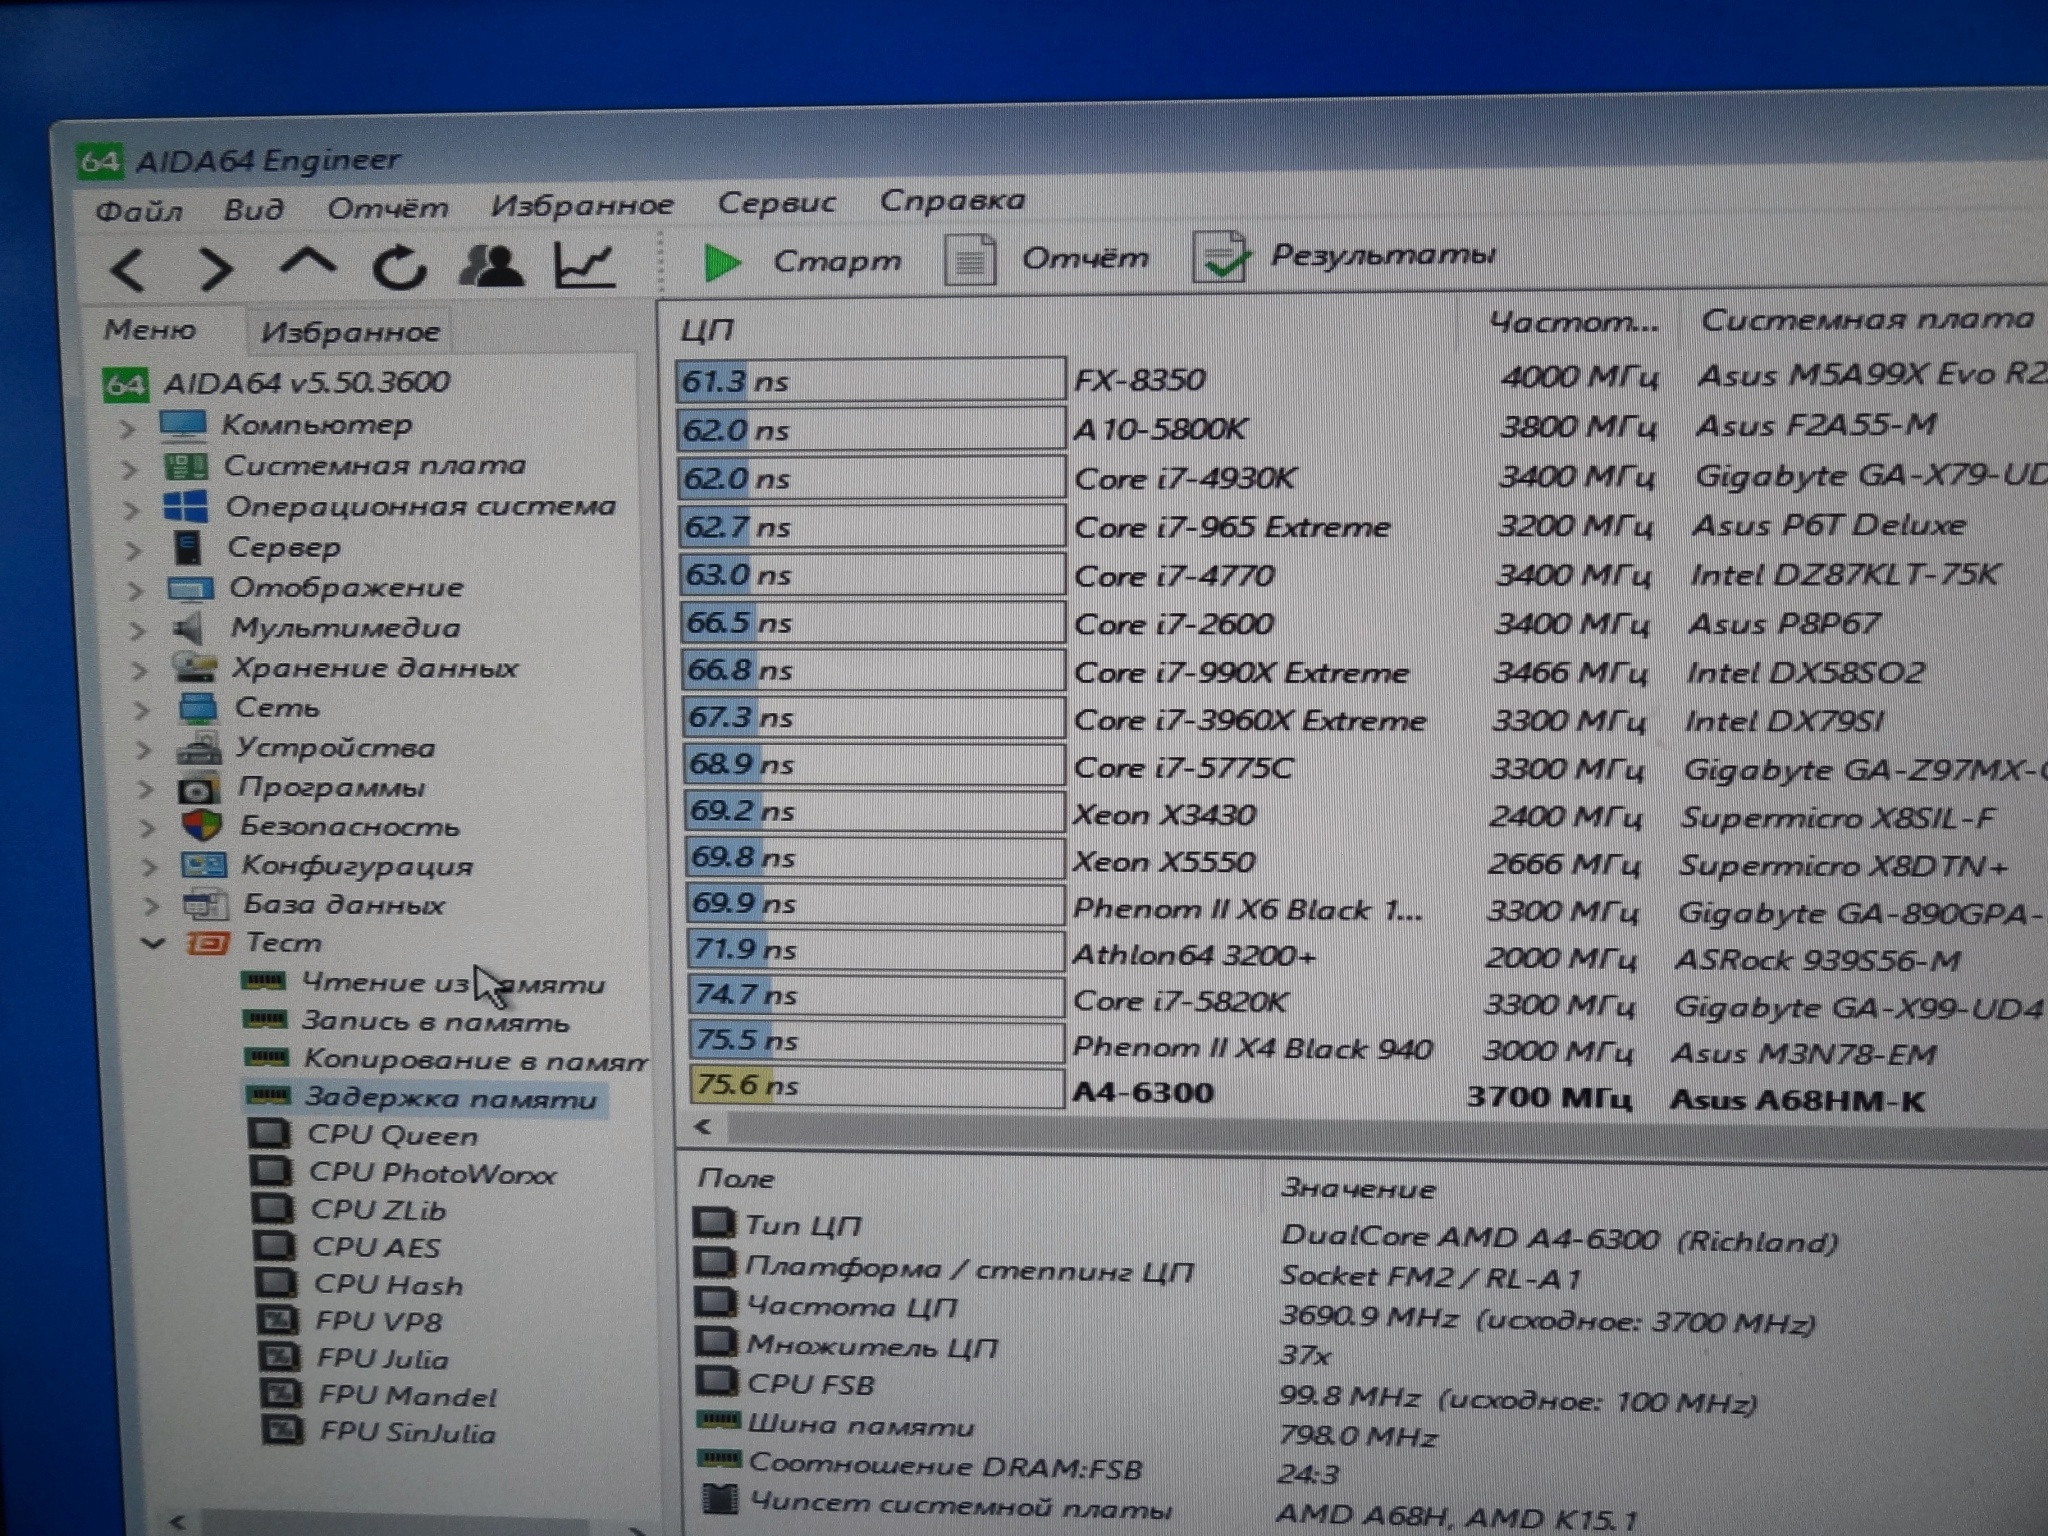Expand the Сеть tree node
Image resolution: width=2048 pixels, height=1536 pixels.
click(x=141, y=711)
